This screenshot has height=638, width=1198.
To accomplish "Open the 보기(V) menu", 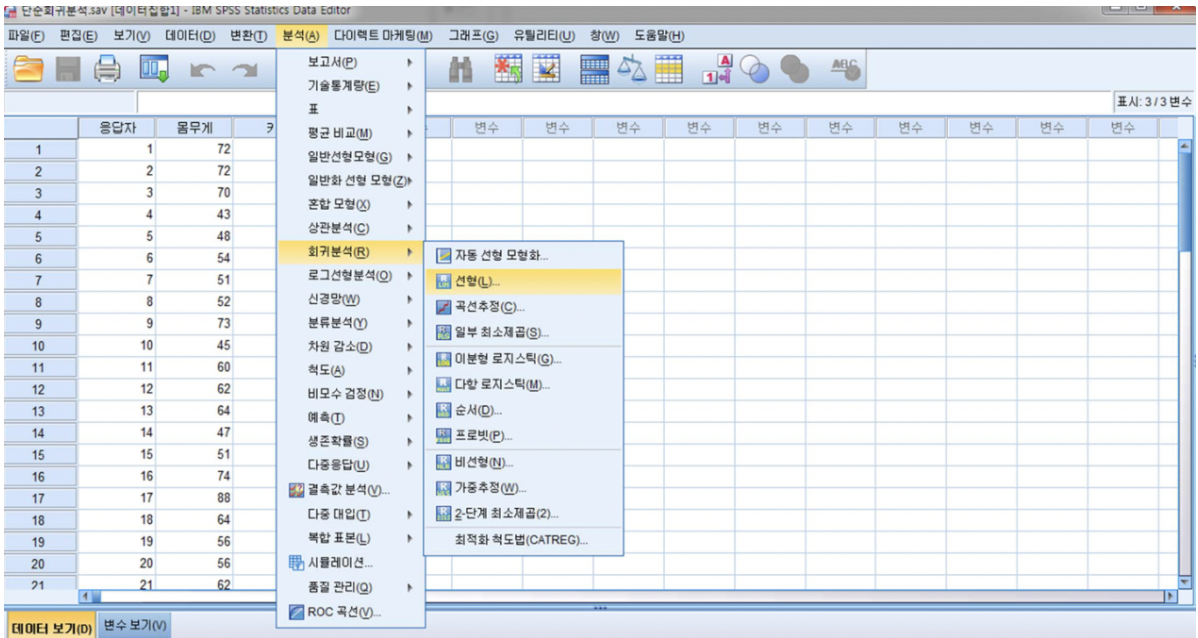I will tap(131, 36).
